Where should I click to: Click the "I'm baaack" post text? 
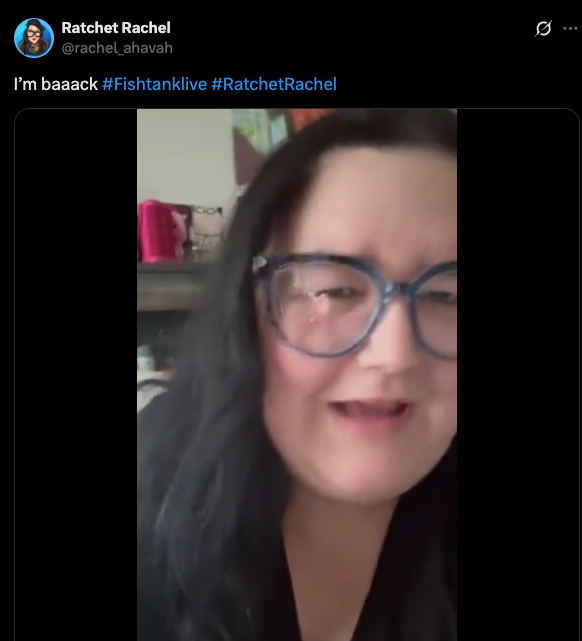click(56, 84)
